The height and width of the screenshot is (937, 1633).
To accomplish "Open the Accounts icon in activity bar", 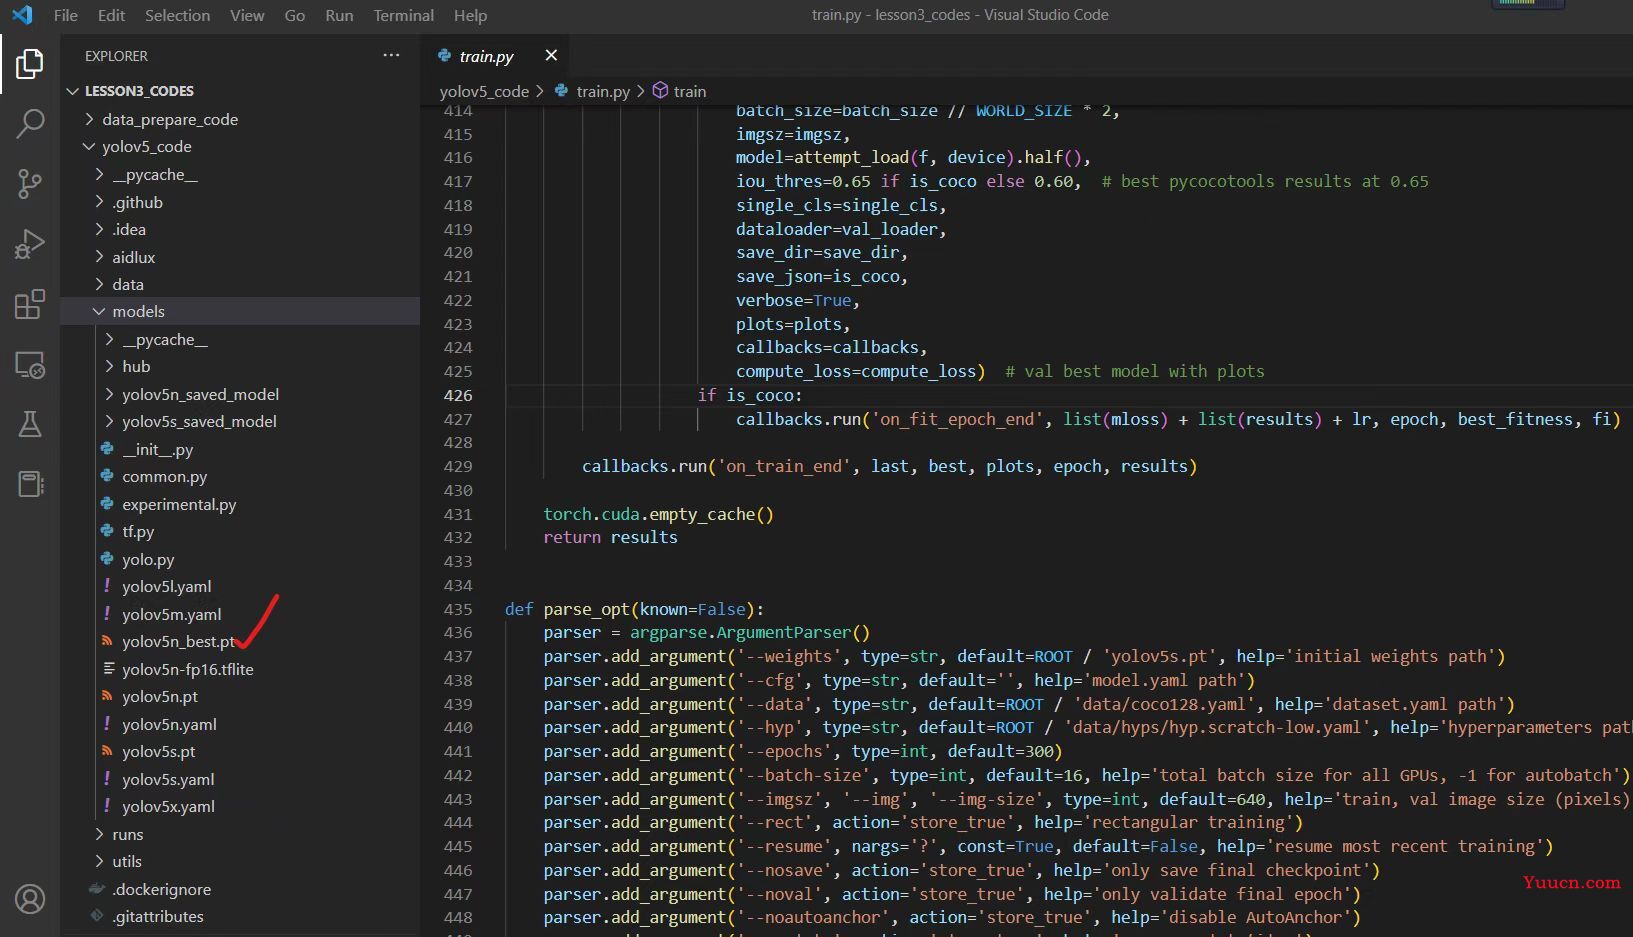I will click(x=30, y=899).
